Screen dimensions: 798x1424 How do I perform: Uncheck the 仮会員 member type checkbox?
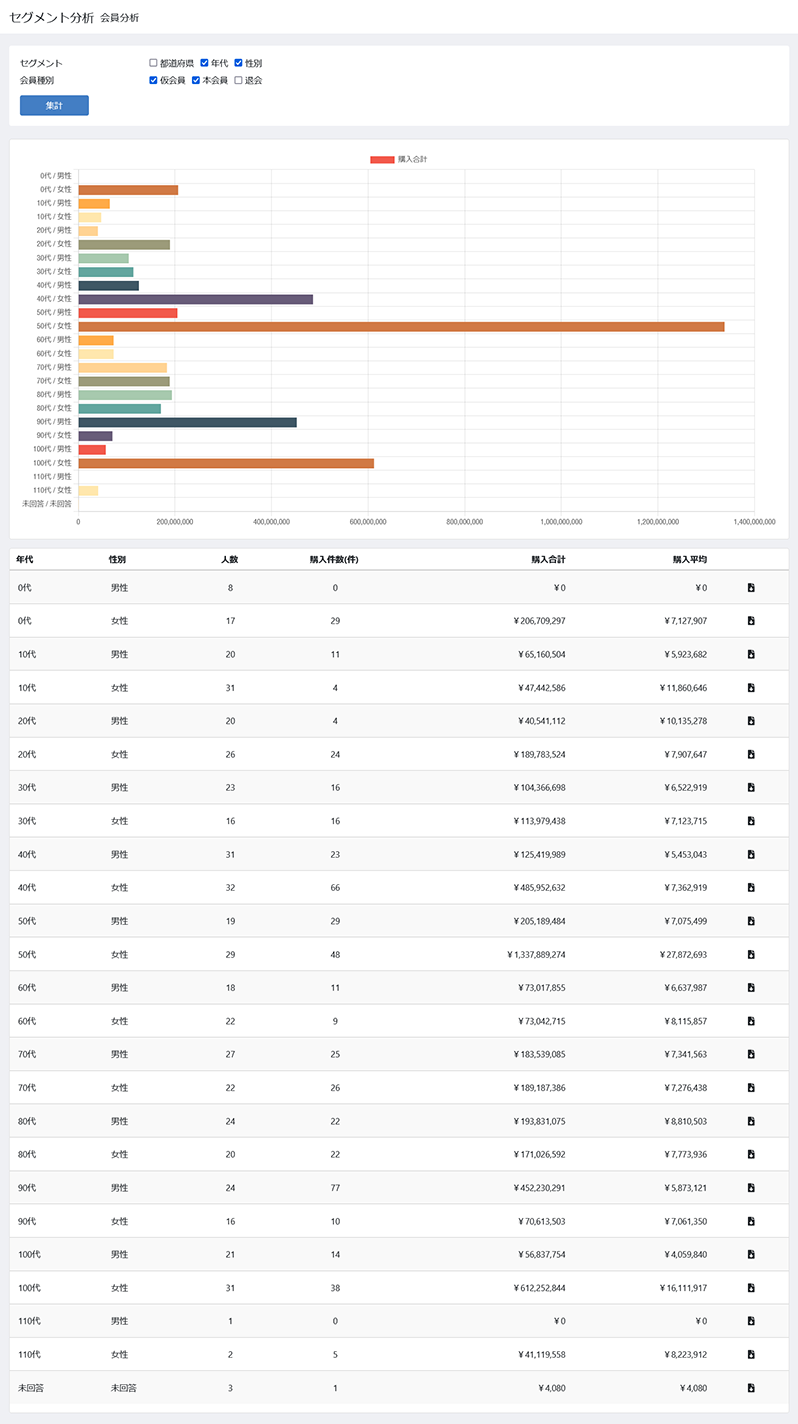[154, 80]
